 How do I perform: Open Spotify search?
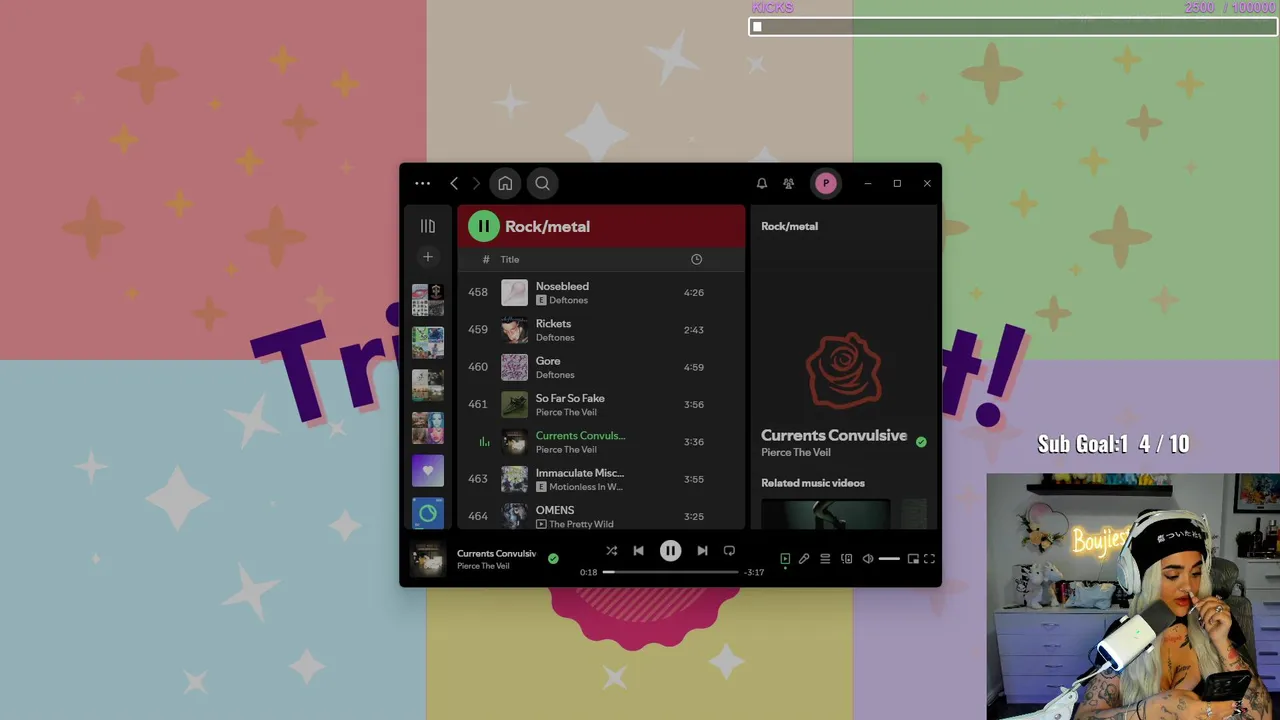click(542, 184)
